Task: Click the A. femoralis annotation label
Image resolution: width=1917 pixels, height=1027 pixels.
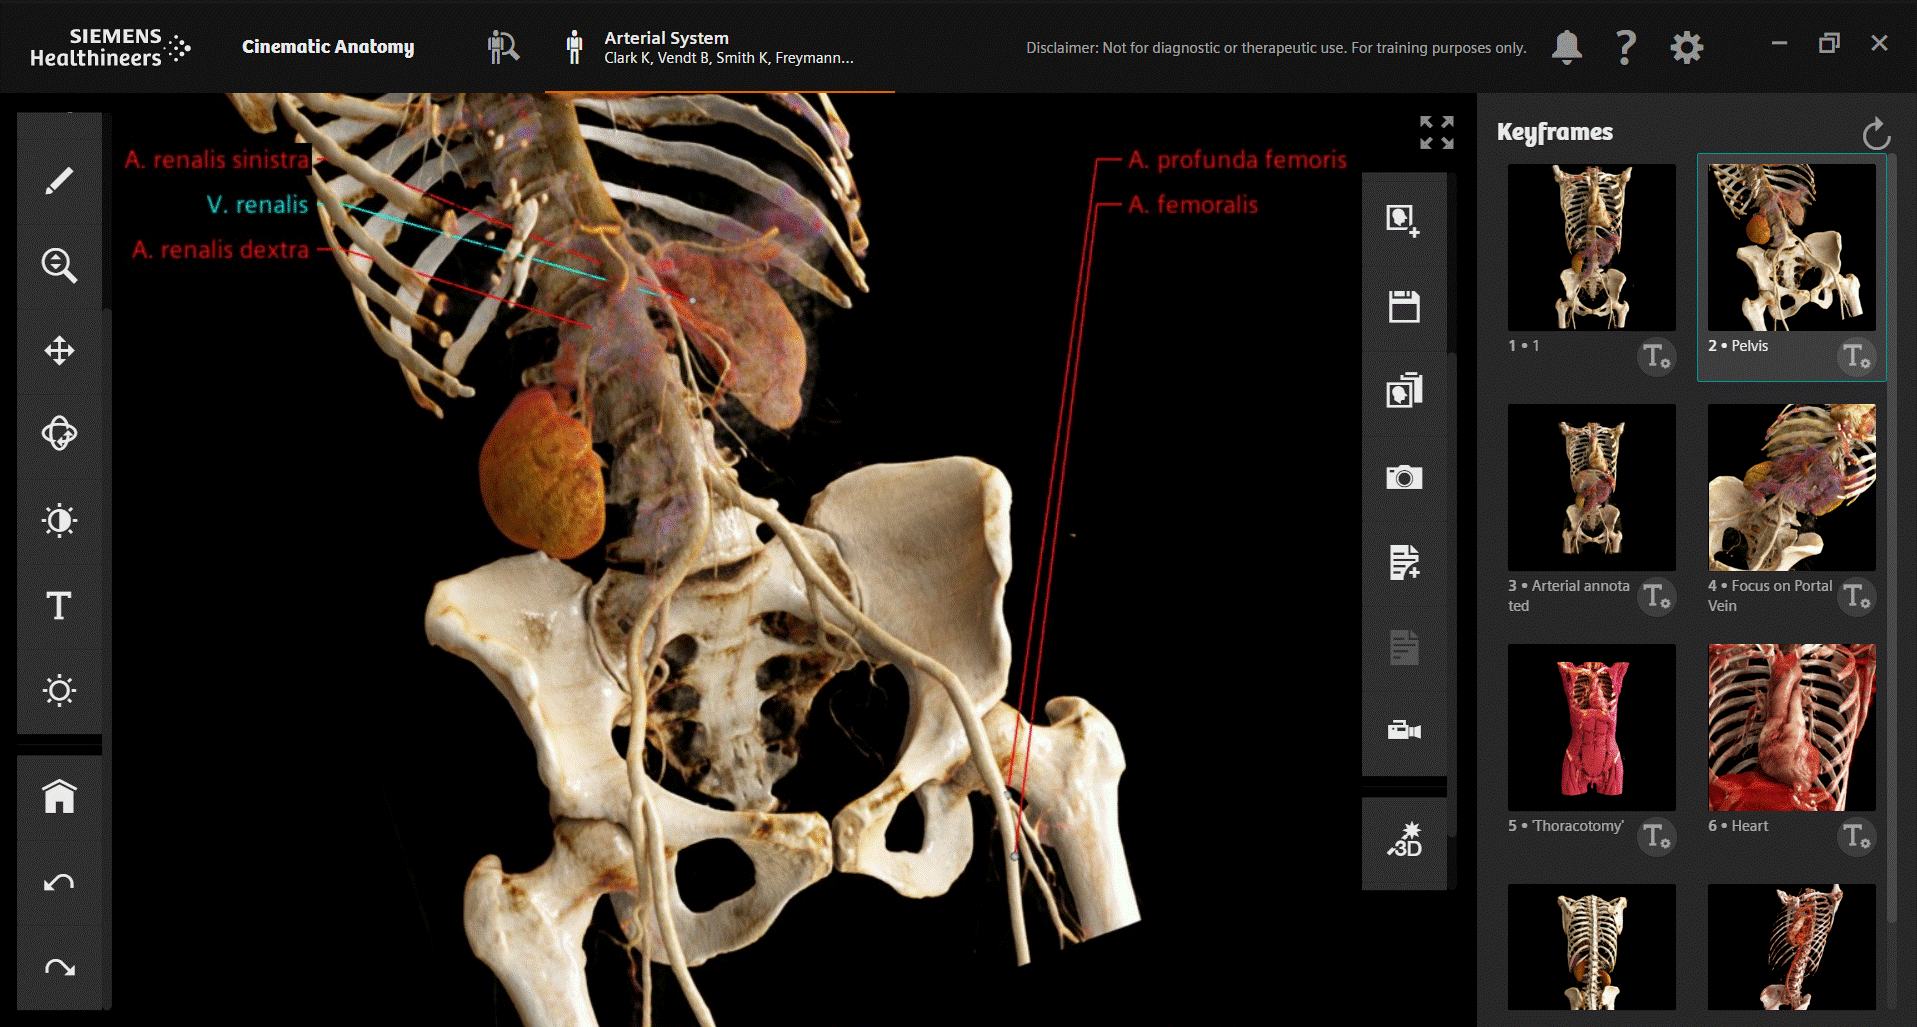Action: pos(1193,205)
